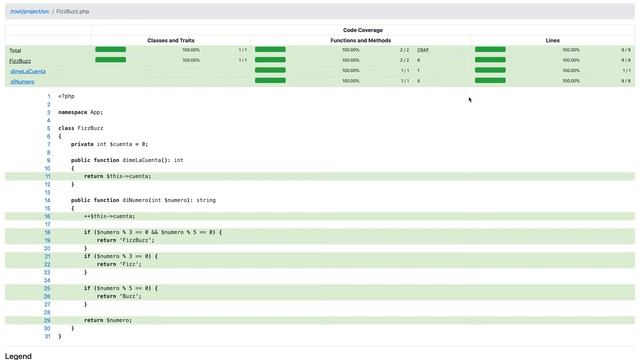640x360 pixels.
Task: Select line number 1 anchor
Action: click(49, 96)
